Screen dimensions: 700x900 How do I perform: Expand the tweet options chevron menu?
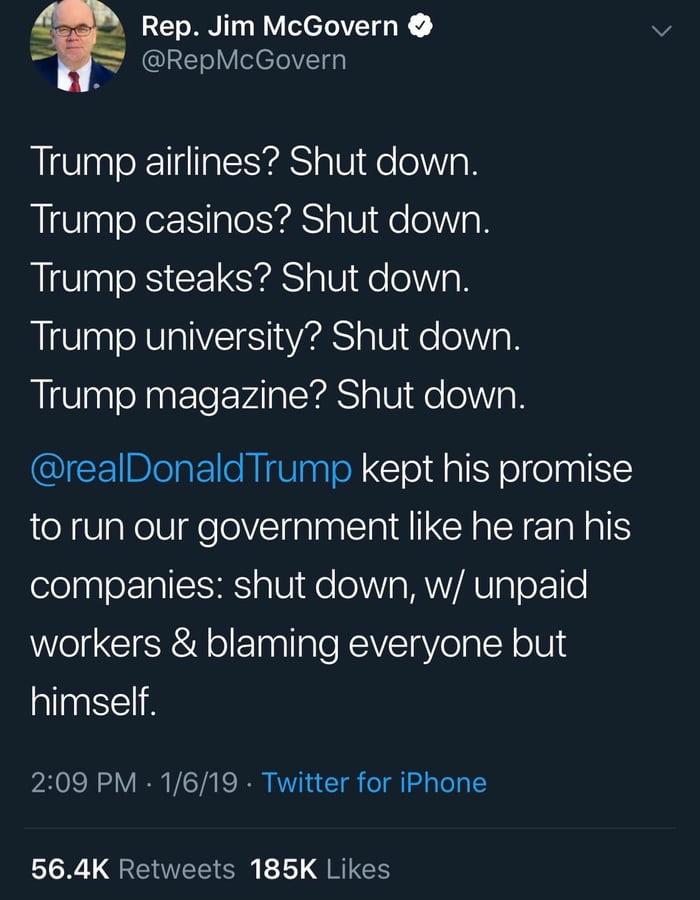point(659,32)
